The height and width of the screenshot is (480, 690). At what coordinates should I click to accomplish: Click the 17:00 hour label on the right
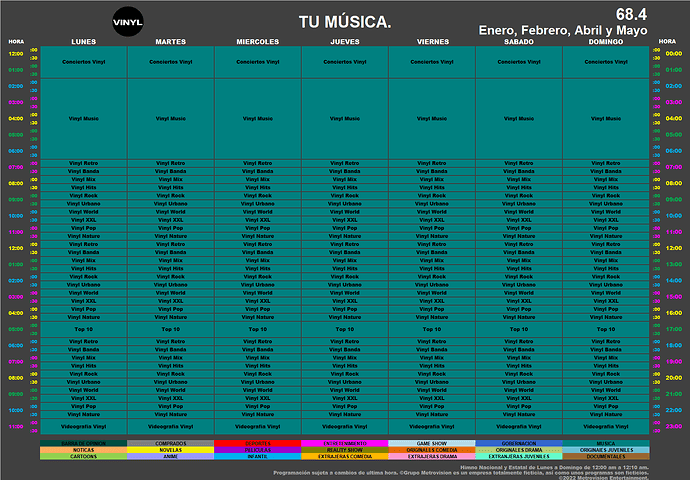point(673,329)
